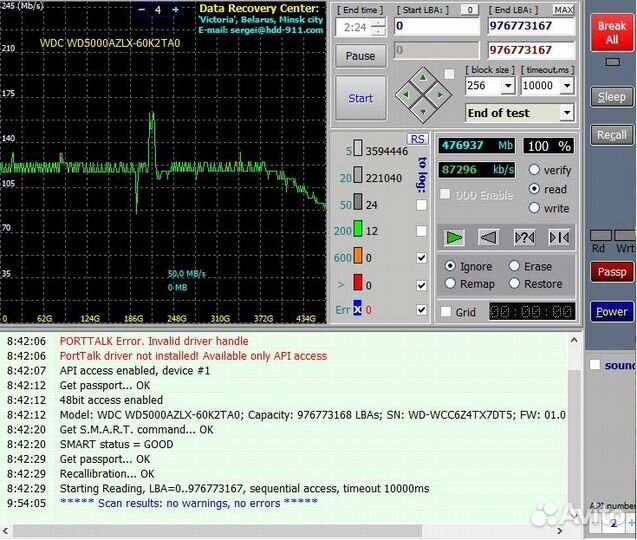Click the butterfly seek icon

tap(558, 237)
